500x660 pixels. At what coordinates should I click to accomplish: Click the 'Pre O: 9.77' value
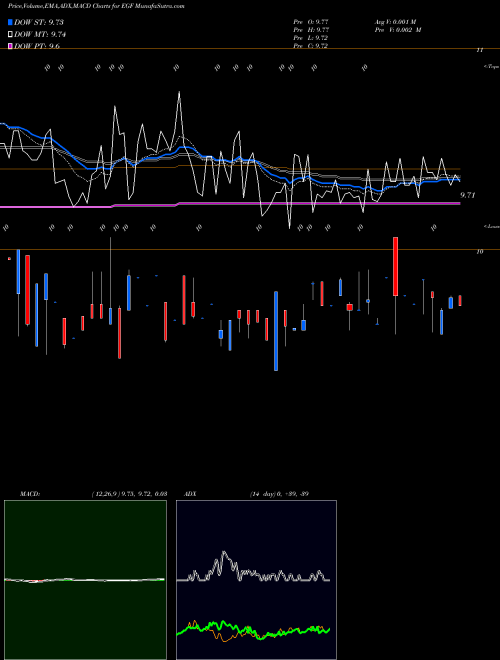pos(311,22)
